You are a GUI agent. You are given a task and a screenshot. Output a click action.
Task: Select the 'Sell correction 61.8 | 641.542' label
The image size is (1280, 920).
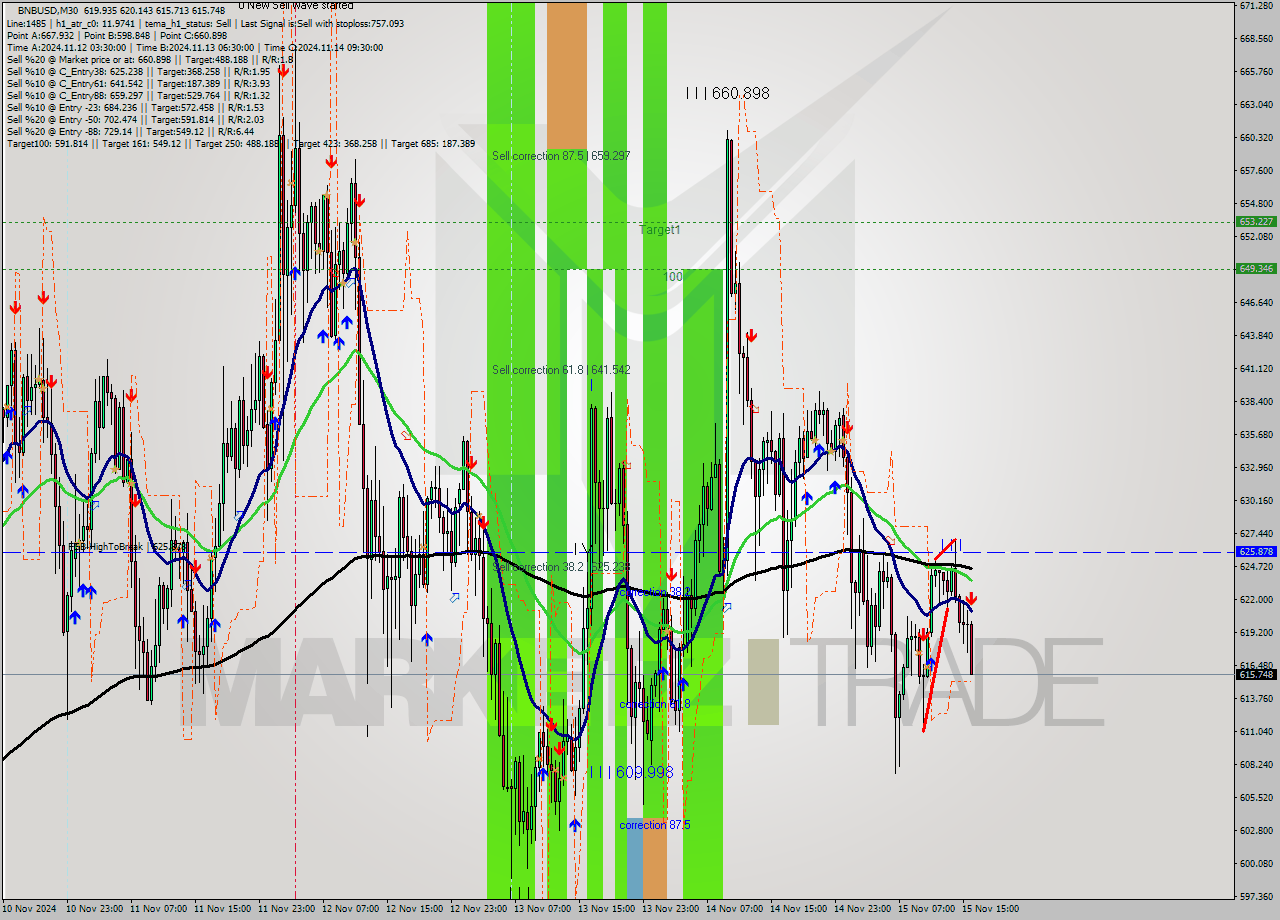[561, 370]
